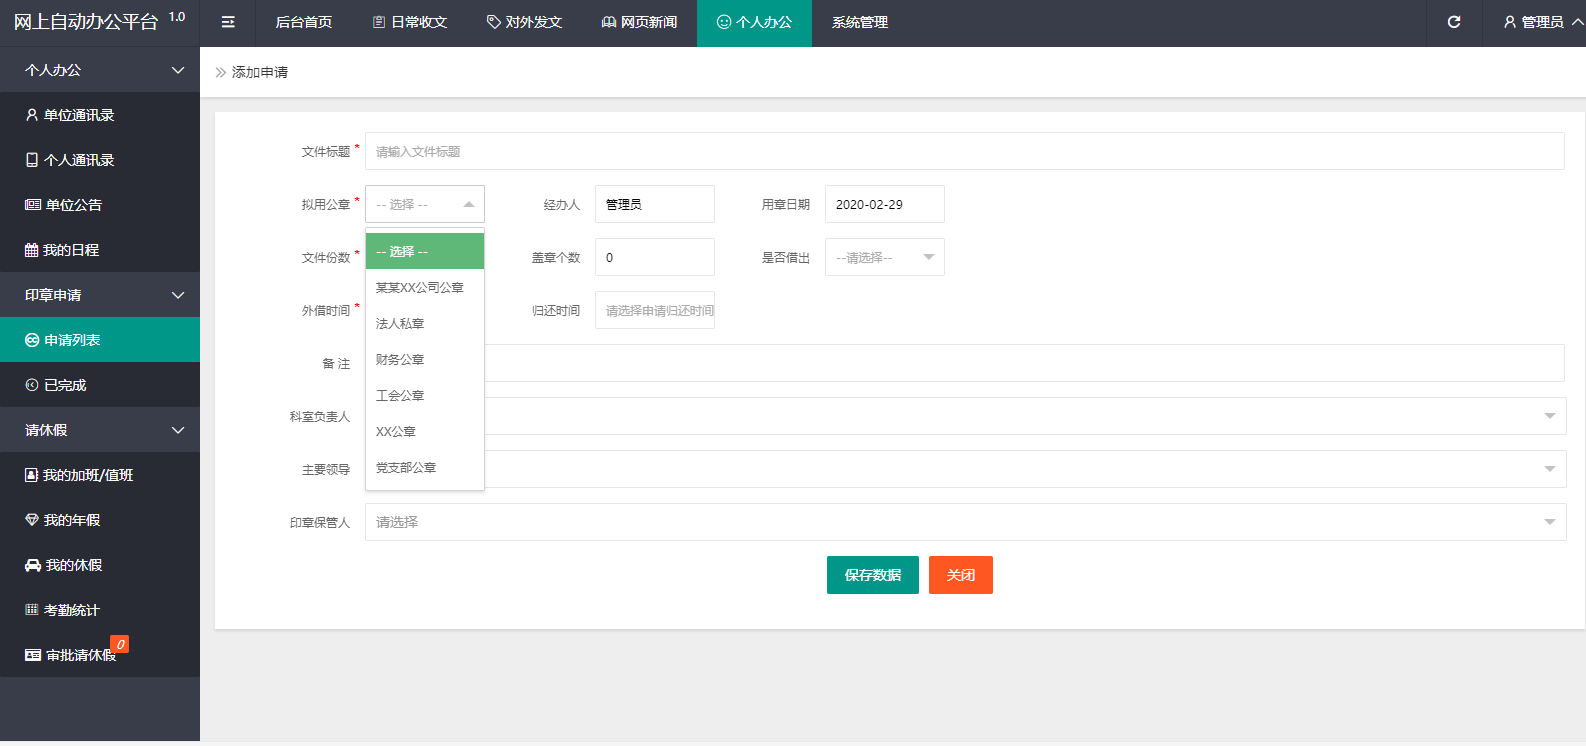The image size is (1586, 746).
Task: Open 个人通讯录 in the sidebar
Action: 79,160
